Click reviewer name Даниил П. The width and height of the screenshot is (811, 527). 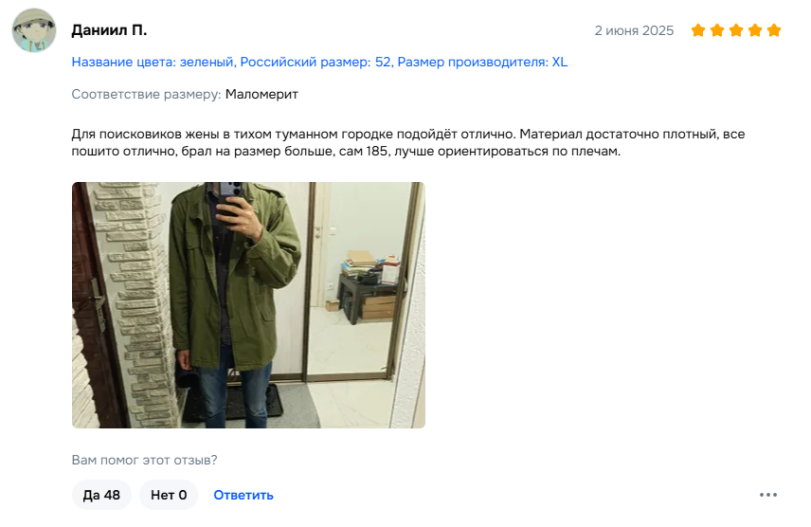(x=109, y=30)
